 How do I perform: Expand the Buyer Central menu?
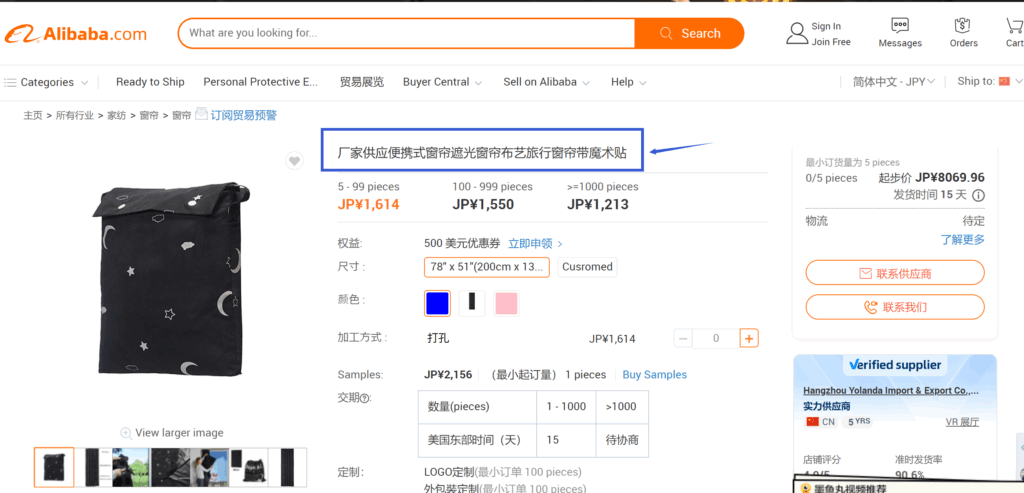tap(442, 82)
